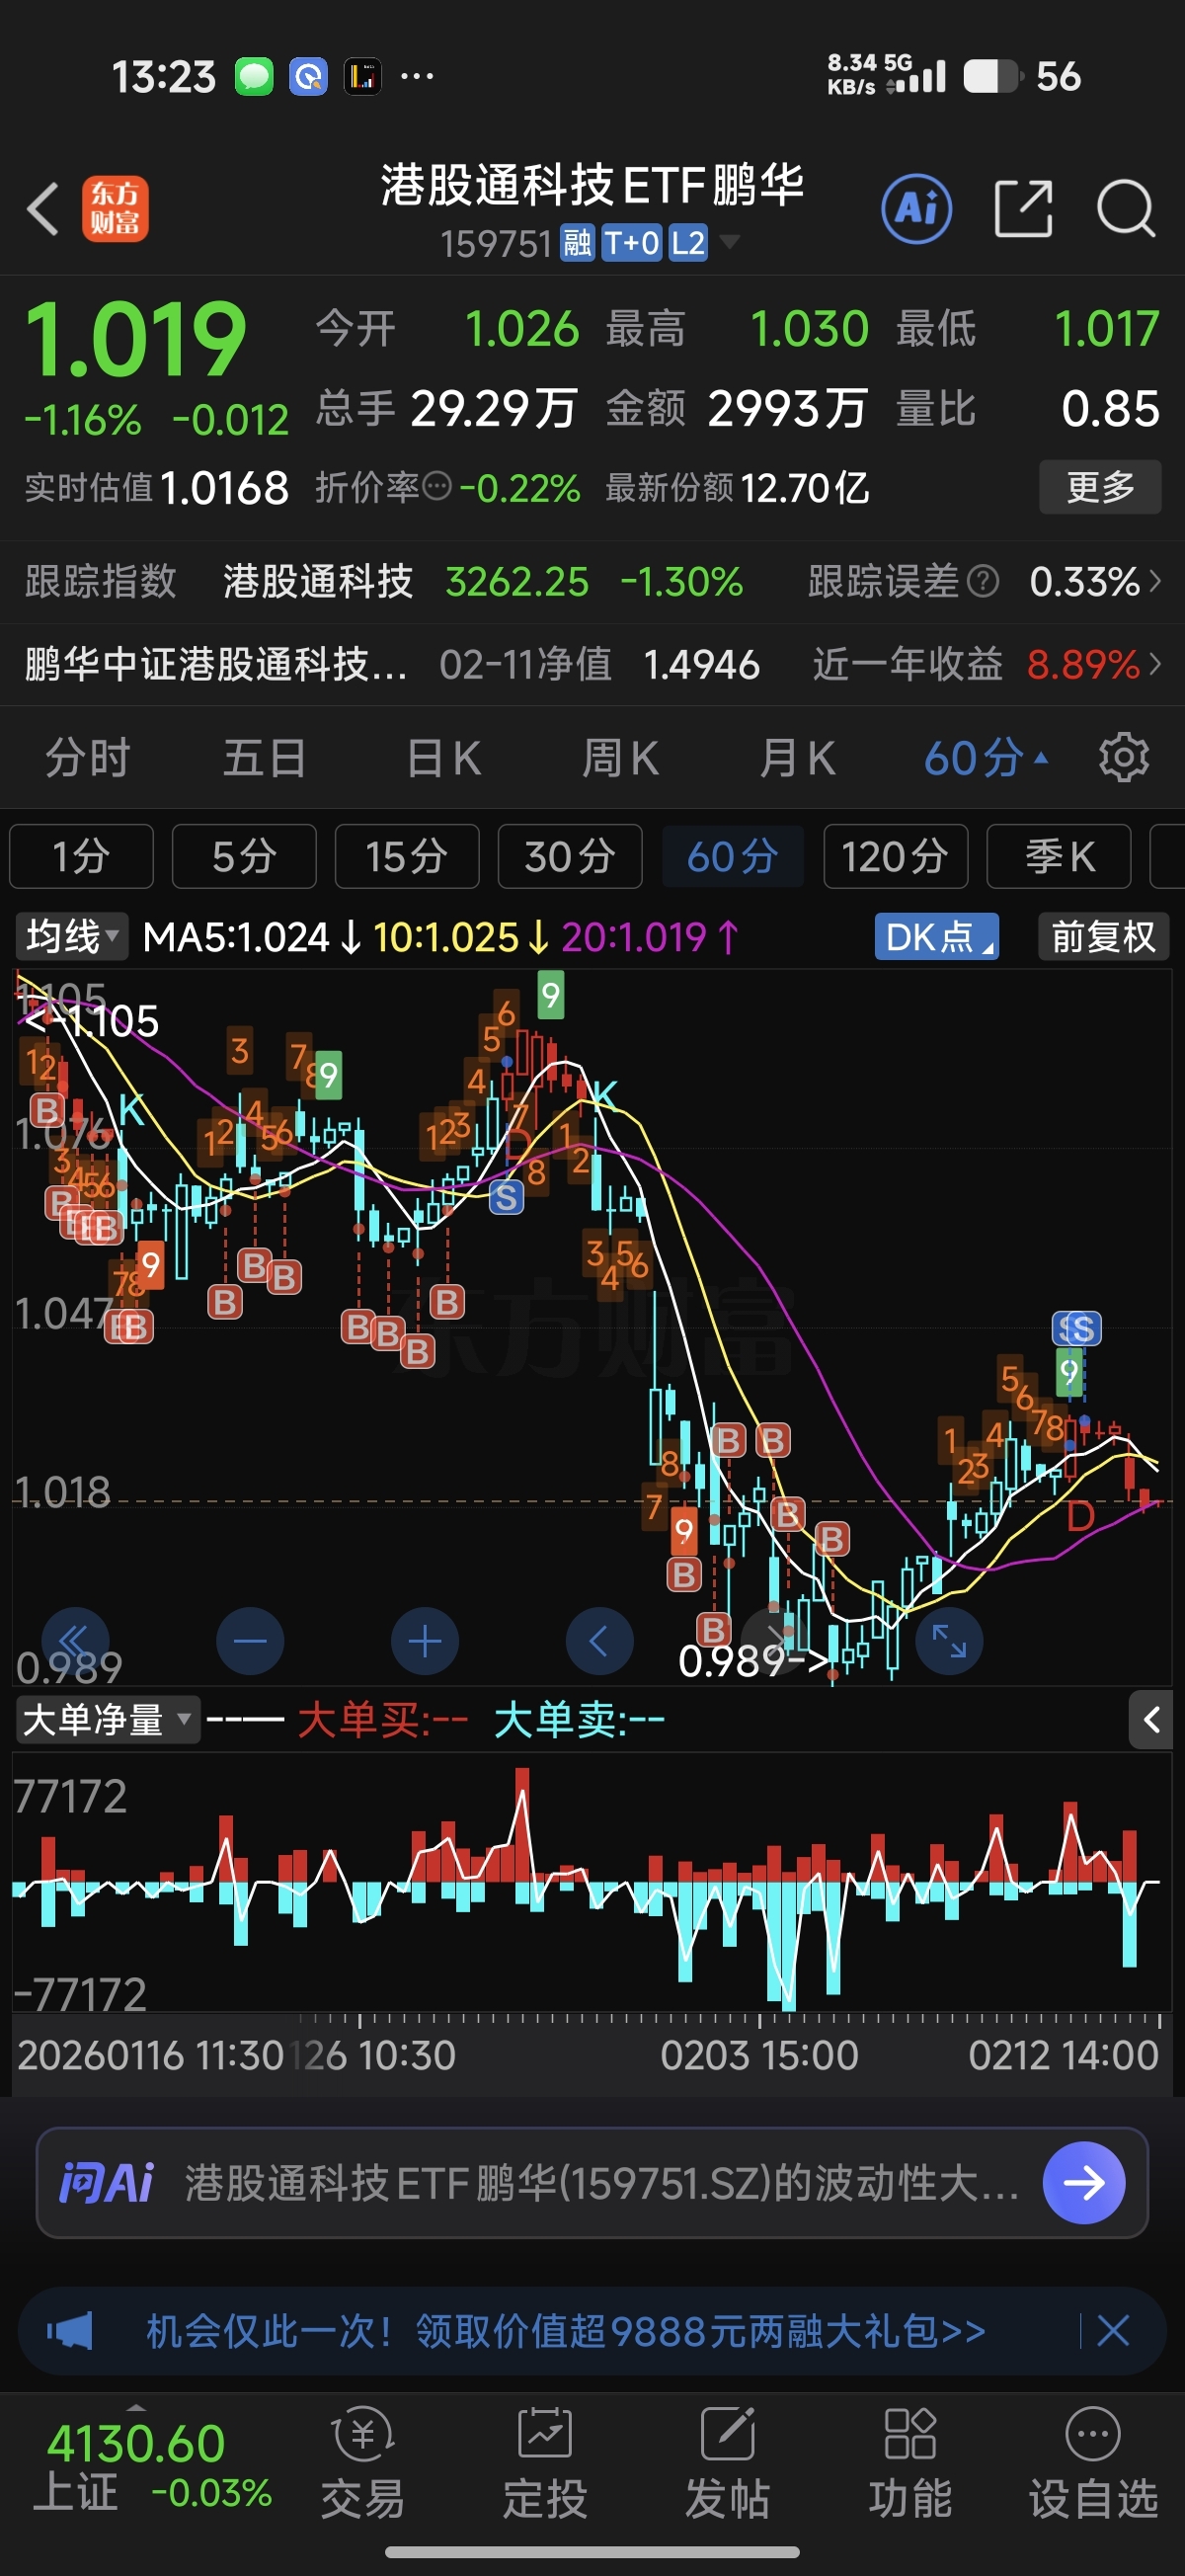
Task: Tap the 1.105 high price label
Action: pyautogui.click(x=91, y=1021)
